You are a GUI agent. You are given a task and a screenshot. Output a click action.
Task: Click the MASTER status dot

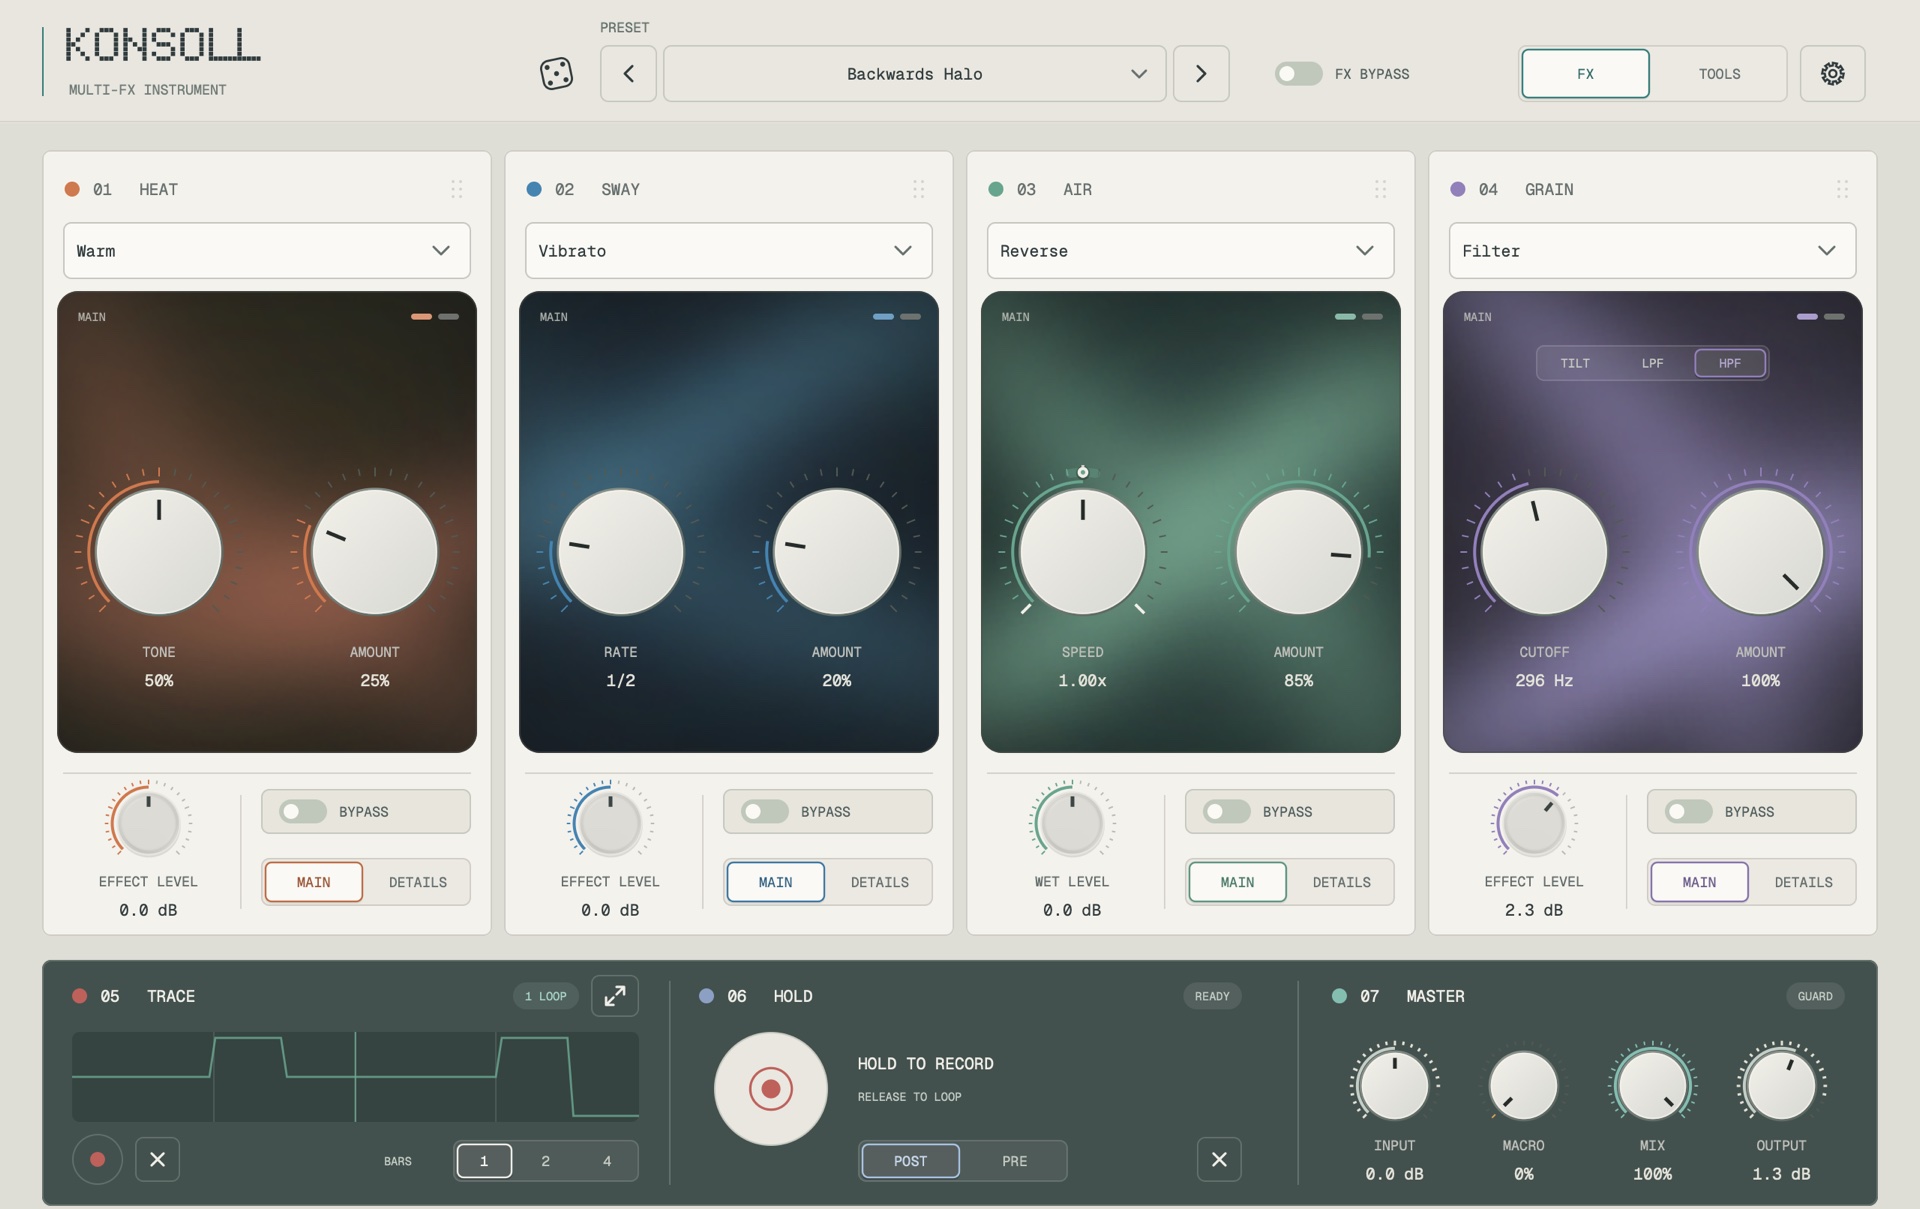(1339, 996)
